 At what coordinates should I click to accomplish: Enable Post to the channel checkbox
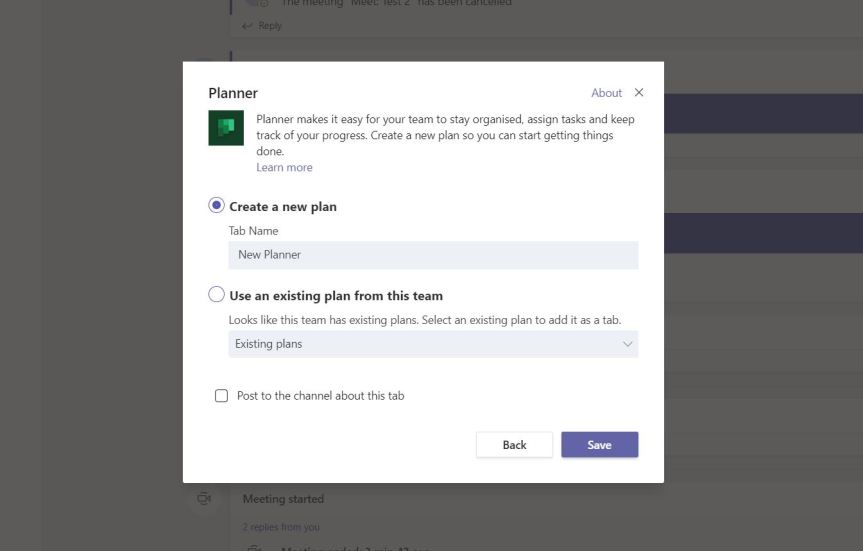click(222, 396)
